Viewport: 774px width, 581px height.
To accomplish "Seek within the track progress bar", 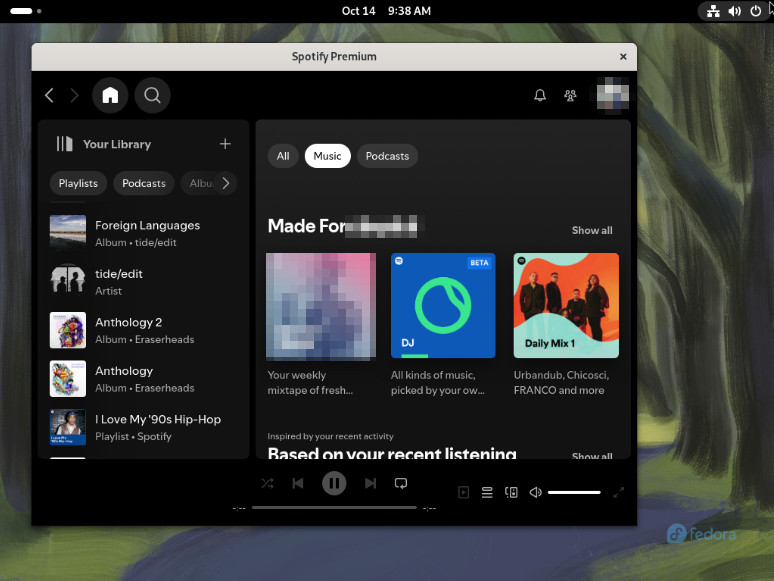I will [x=334, y=507].
